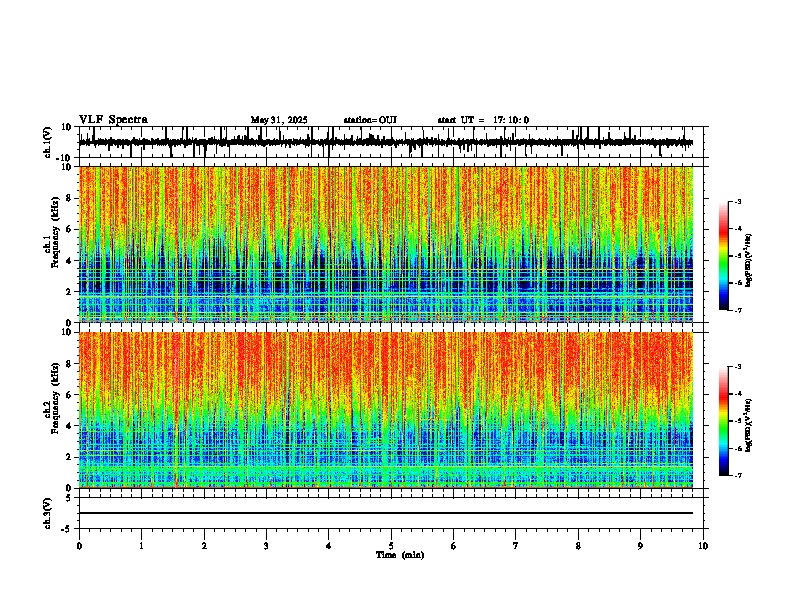Click the ch.1 colorbar log(PSD) label
792x612 pixels.
point(749,261)
